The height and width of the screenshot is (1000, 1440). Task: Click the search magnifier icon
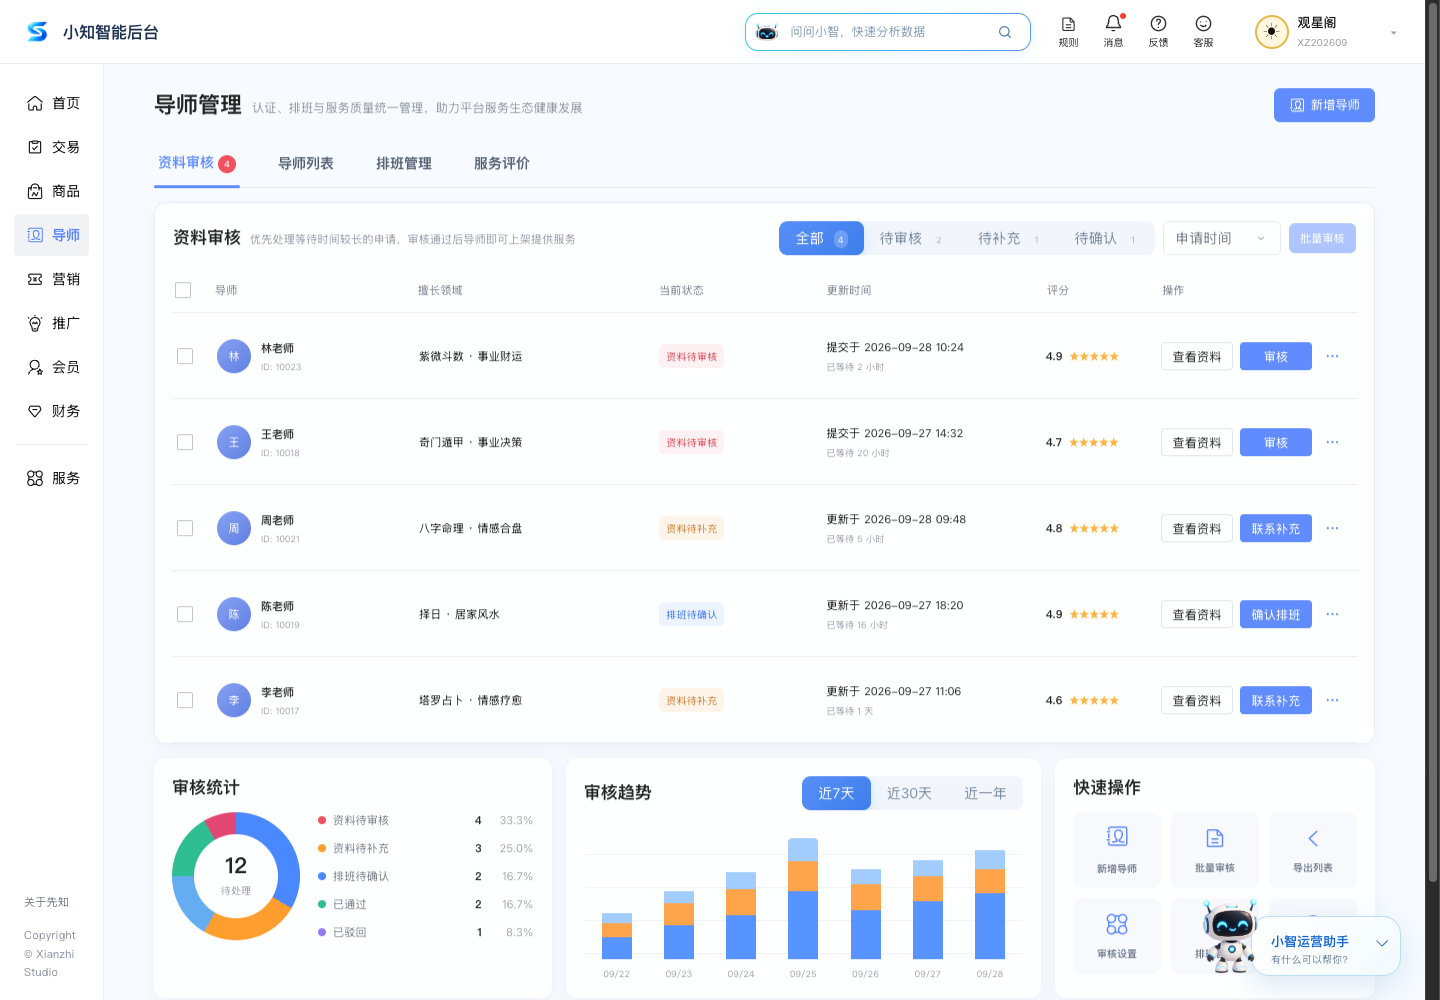[1005, 32]
